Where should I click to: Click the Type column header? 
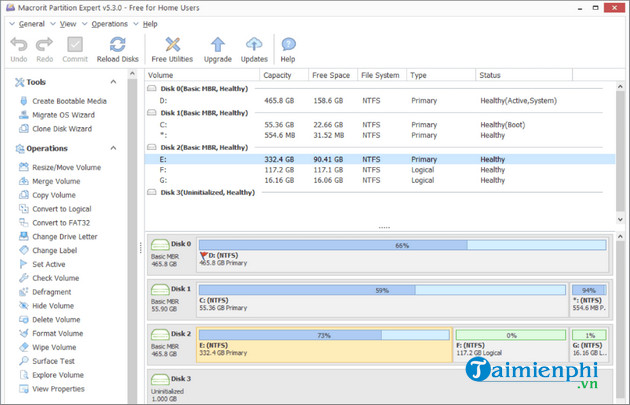[441, 75]
